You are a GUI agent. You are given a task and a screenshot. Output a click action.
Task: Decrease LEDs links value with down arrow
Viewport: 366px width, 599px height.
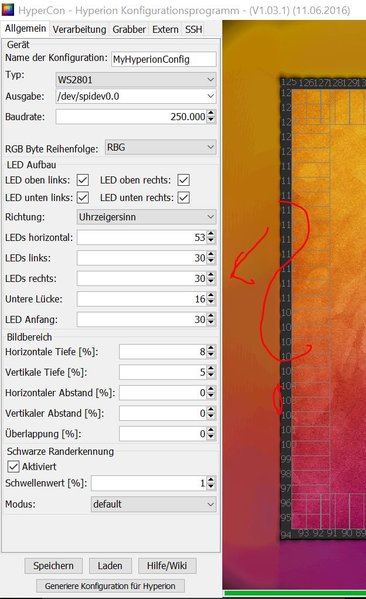pos(211,262)
